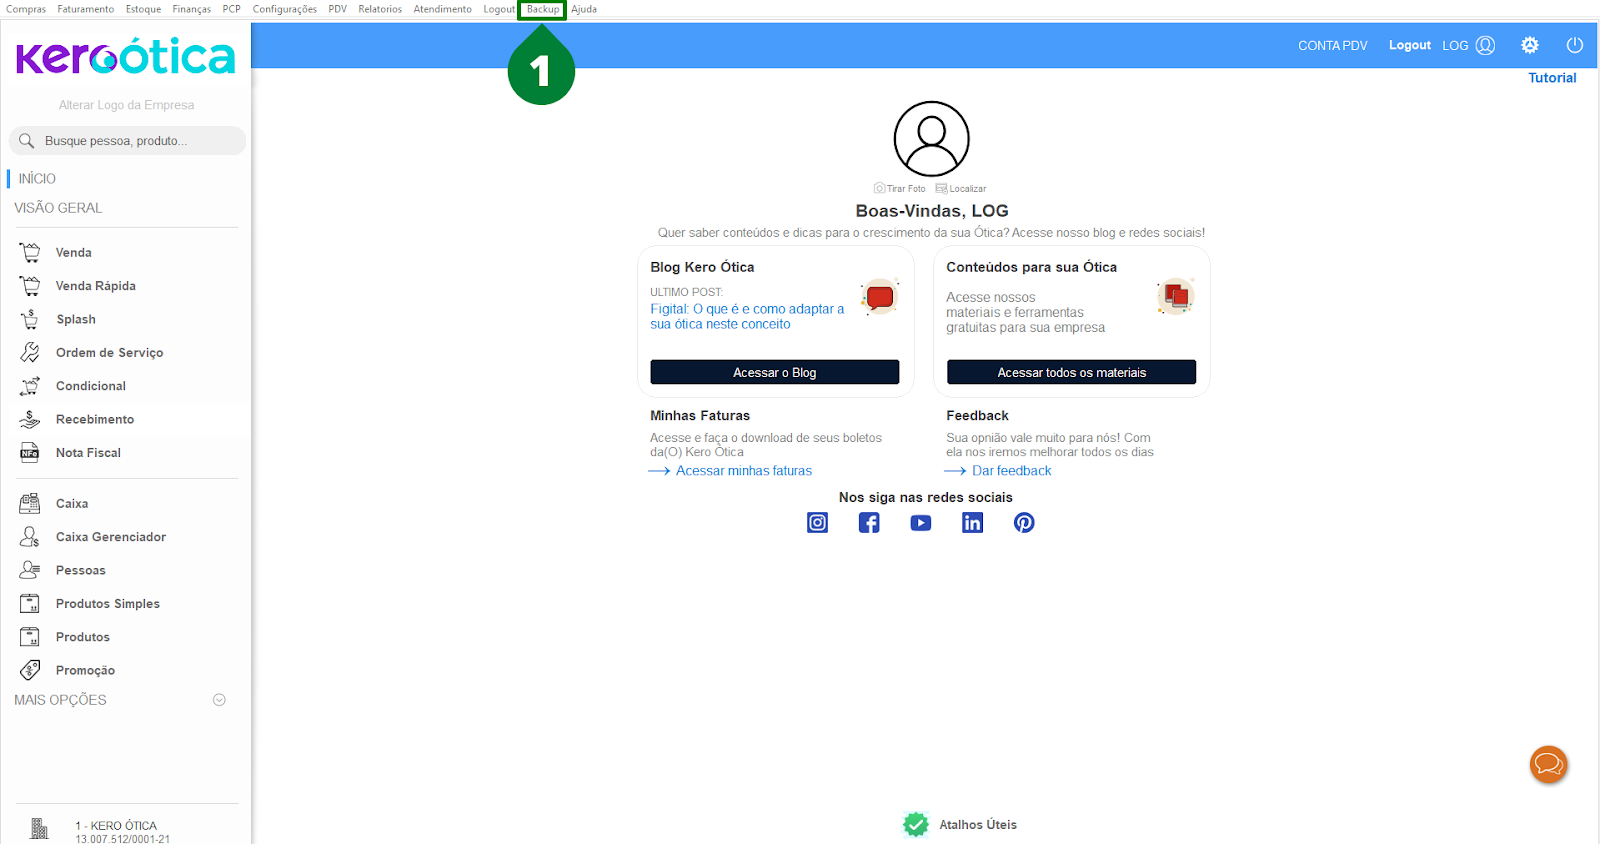Click the Acessar o Blog button
The height and width of the screenshot is (844, 1600).
coord(775,372)
